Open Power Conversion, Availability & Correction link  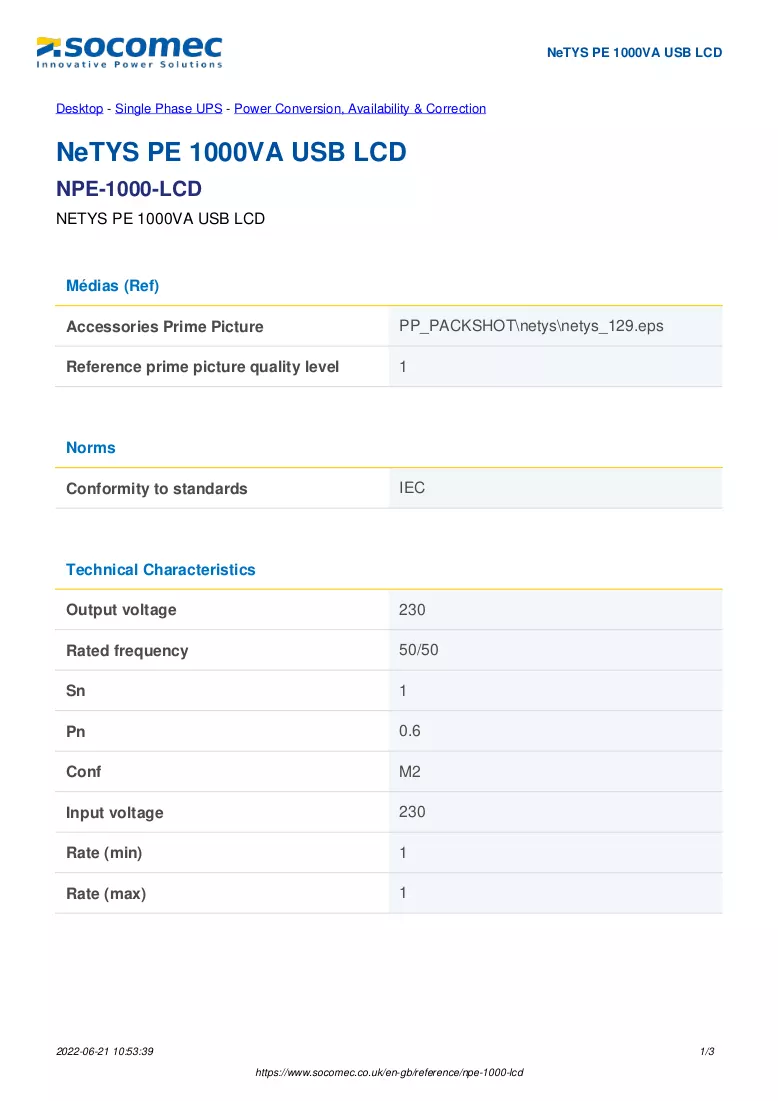(360, 109)
